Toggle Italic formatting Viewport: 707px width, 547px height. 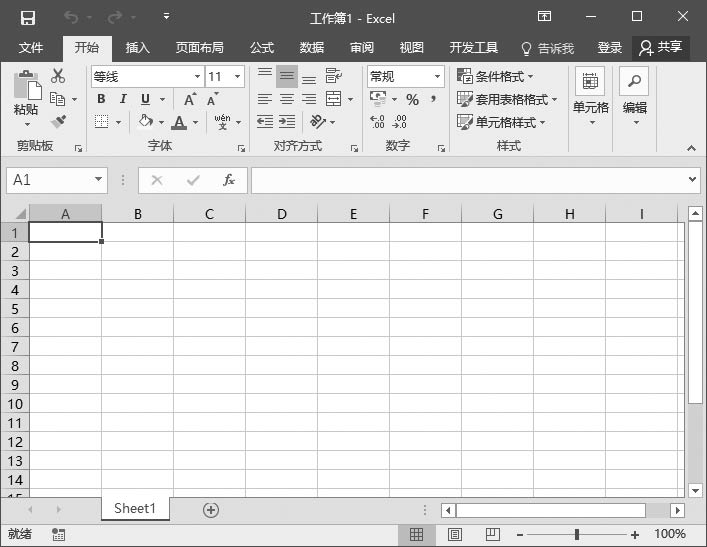[123, 99]
